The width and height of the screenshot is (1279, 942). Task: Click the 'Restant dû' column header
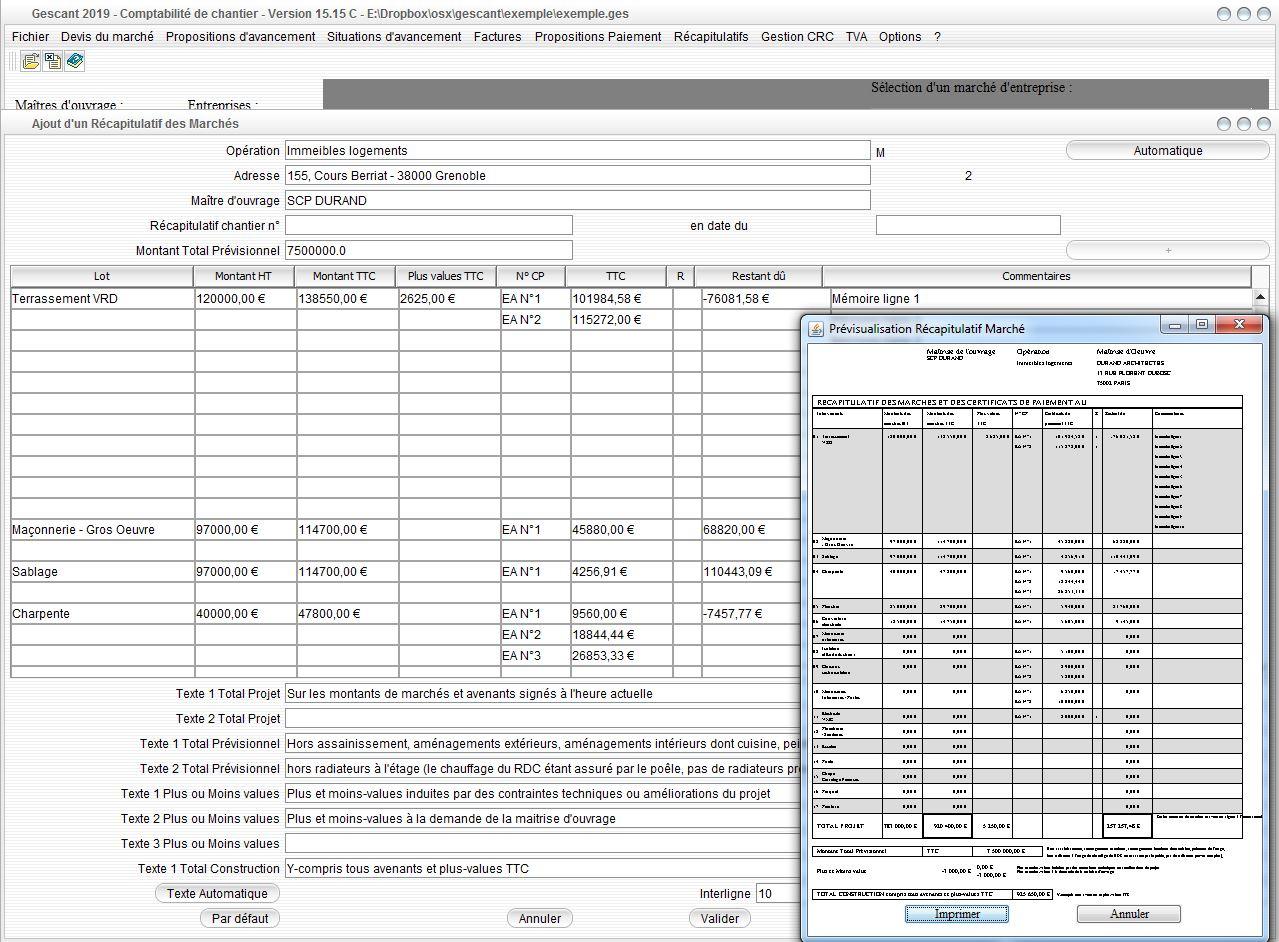click(x=758, y=276)
